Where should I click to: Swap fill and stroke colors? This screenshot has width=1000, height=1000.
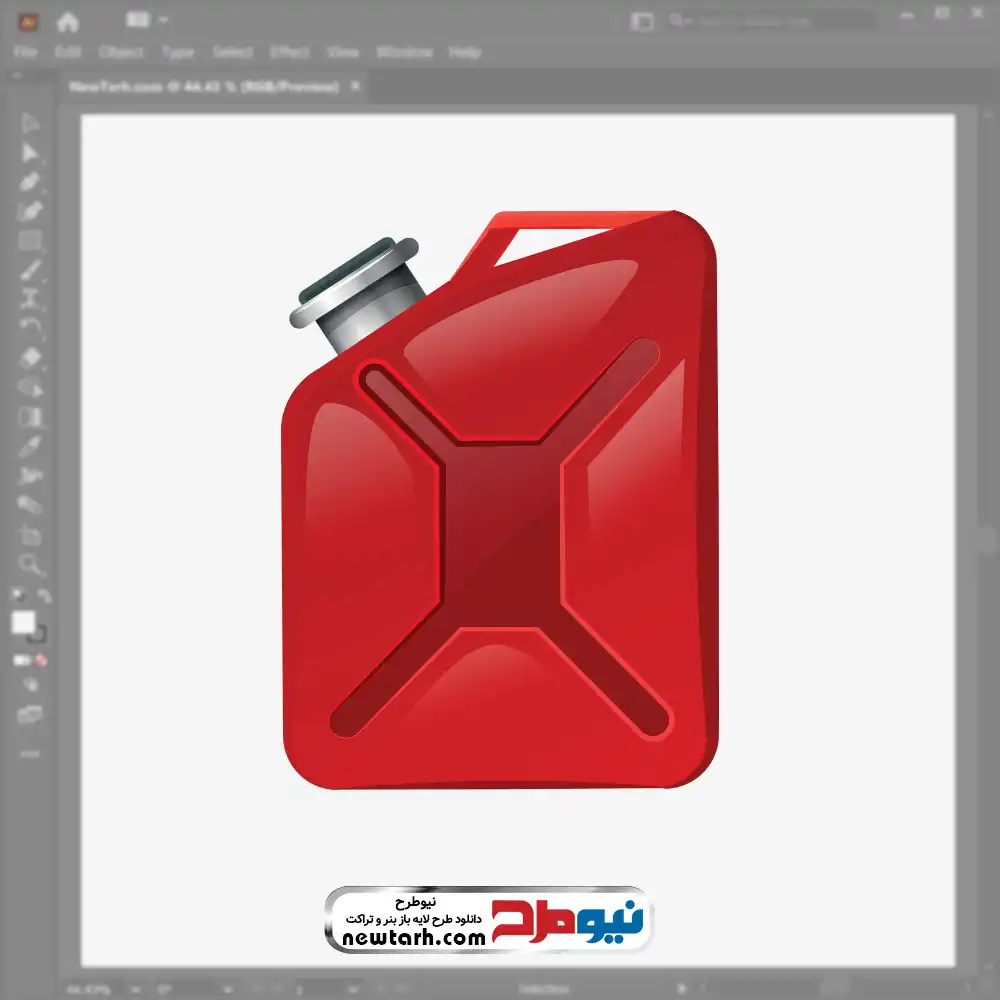pyautogui.click(x=43, y=597)
